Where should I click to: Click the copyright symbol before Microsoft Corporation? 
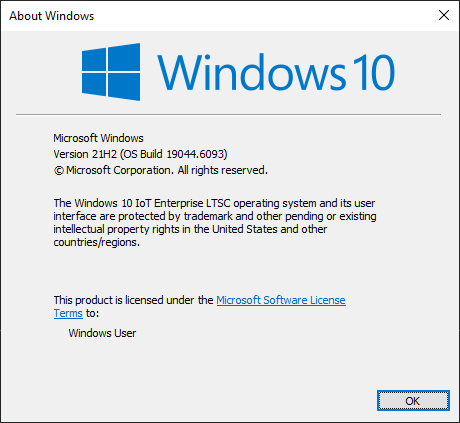pos(59,171)
